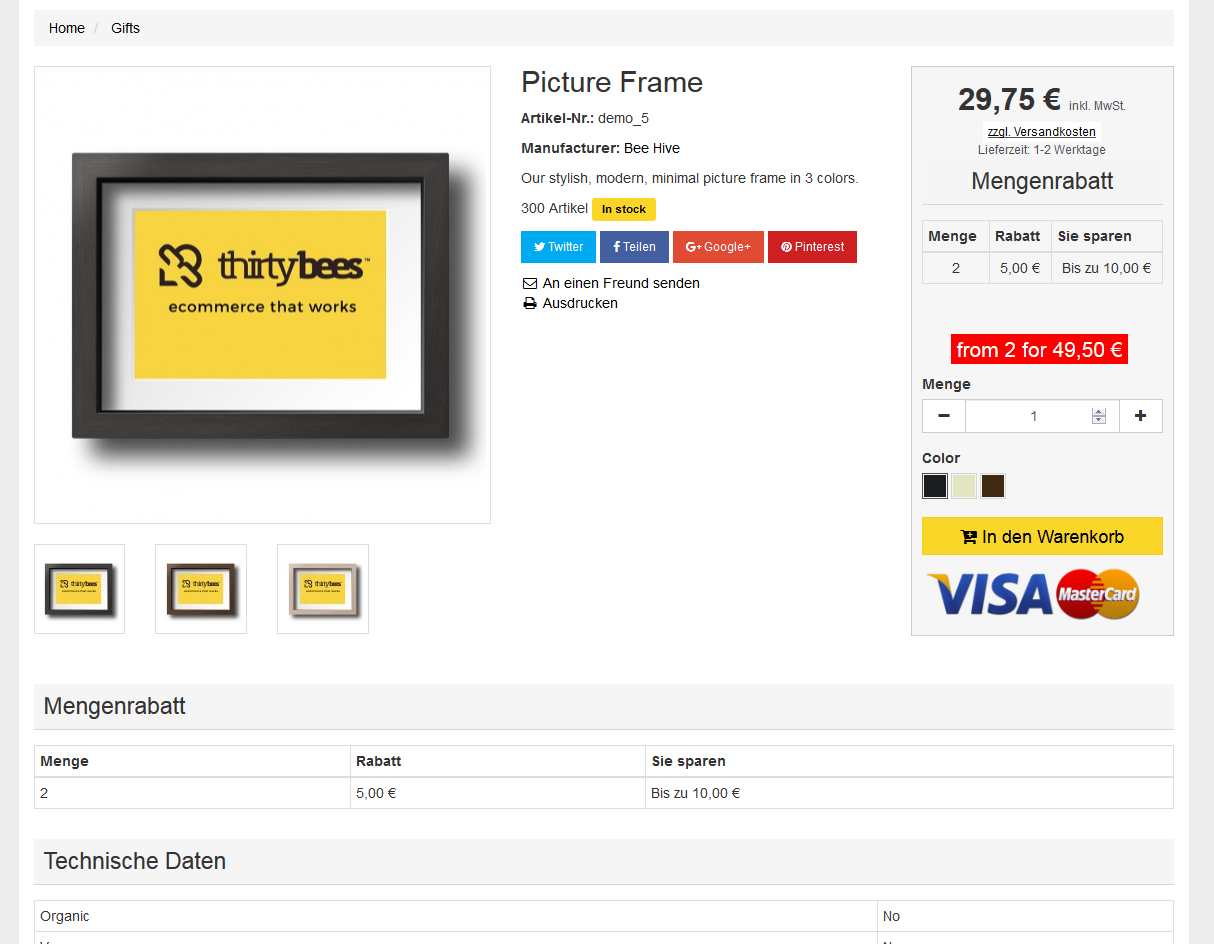View the beige frame thumbnail
The height and width of the screenshot is (944, 1214).
point(323,588)
